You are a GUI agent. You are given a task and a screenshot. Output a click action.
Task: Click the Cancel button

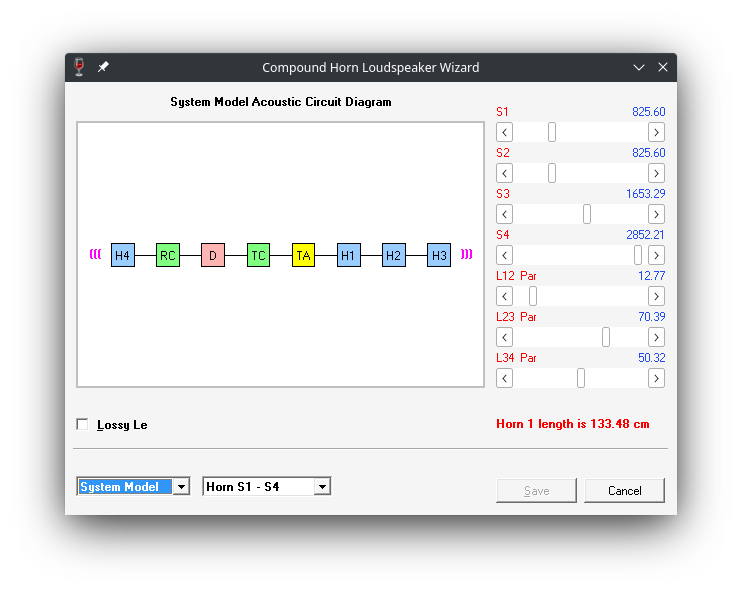coord(624,491)
